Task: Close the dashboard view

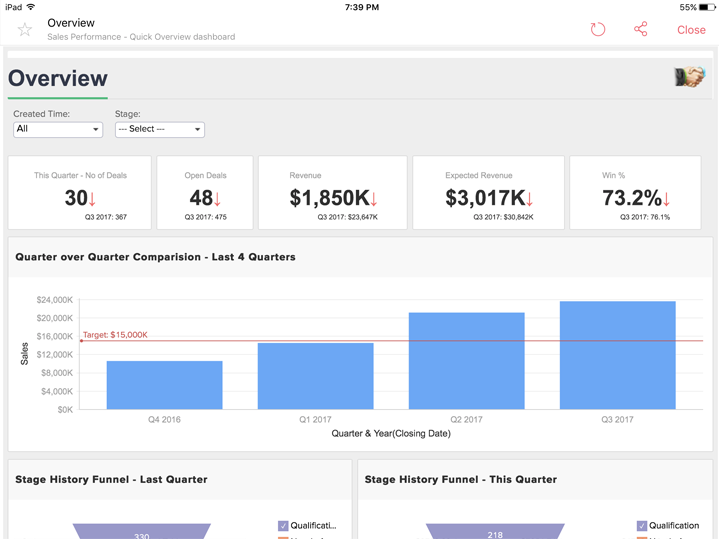Action: tap(691, 30)
